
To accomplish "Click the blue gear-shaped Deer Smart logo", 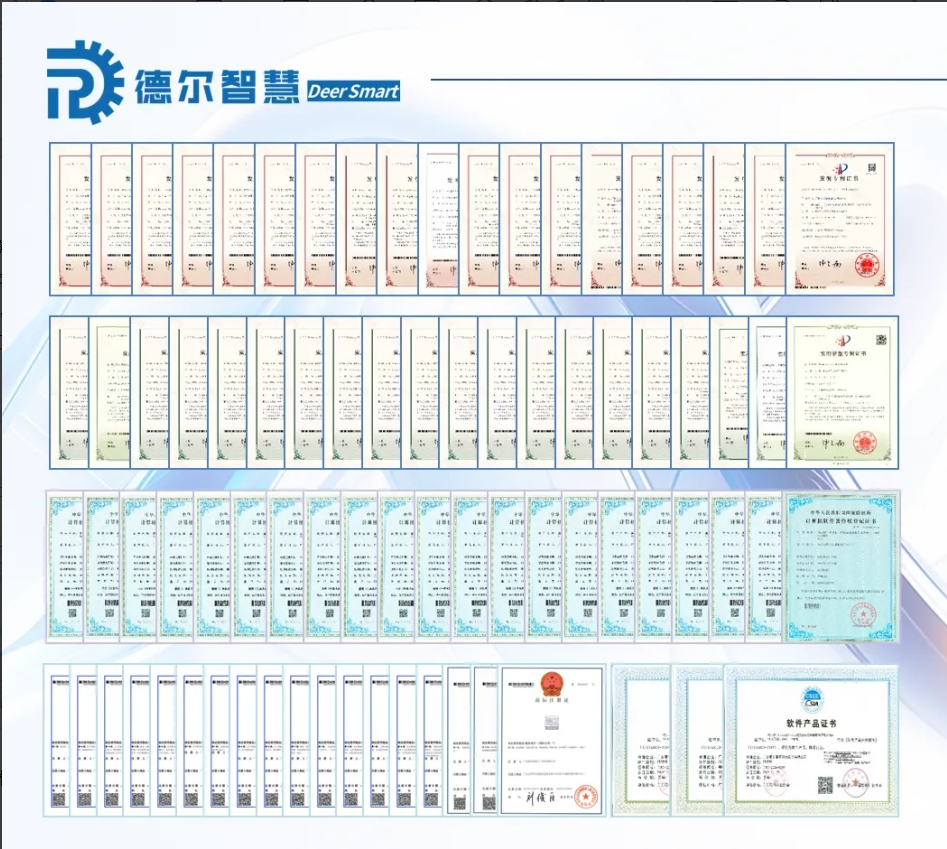I will pos(85,82).
